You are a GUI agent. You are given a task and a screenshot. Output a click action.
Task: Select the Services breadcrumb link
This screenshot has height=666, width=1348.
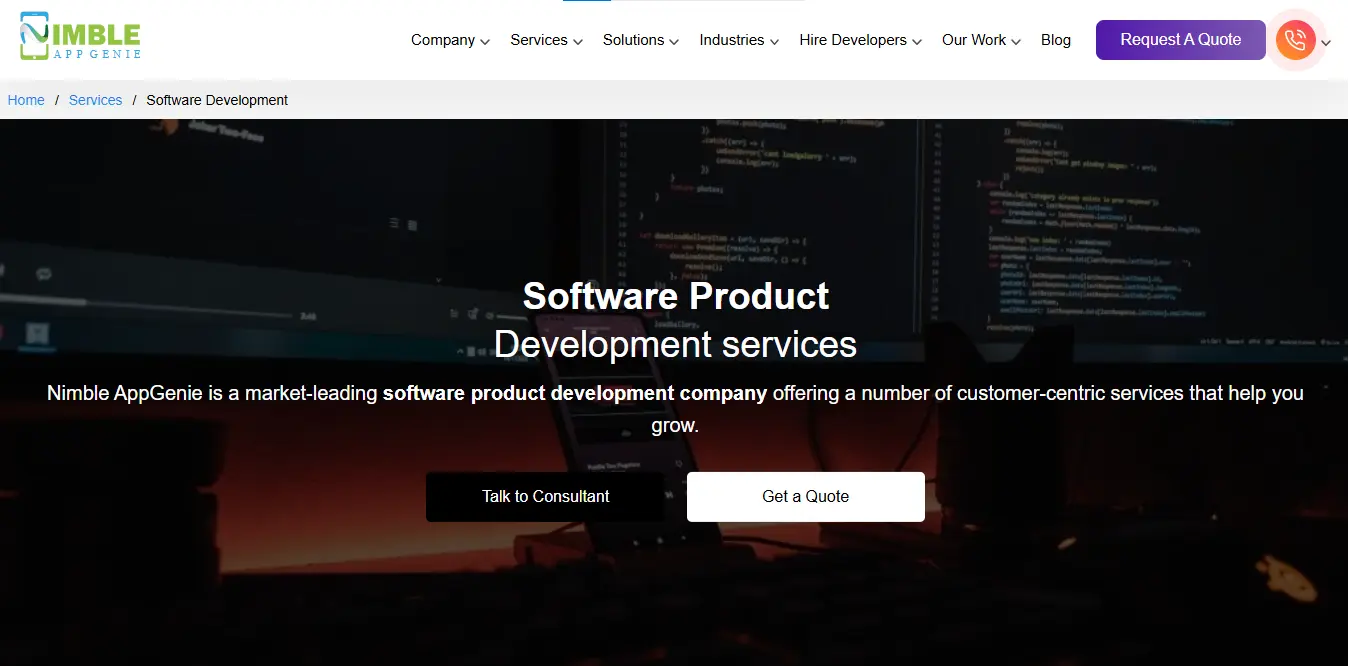(x=95, y=100)
